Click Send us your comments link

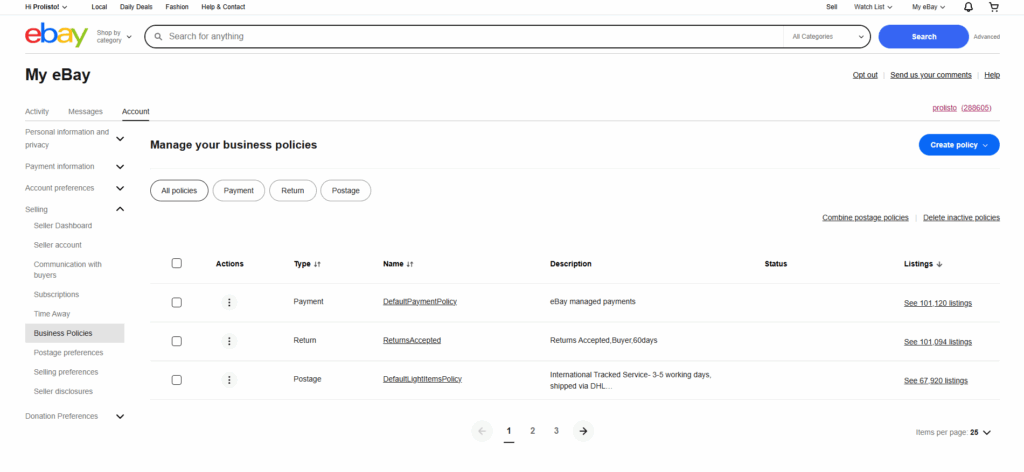coord(931,75)
